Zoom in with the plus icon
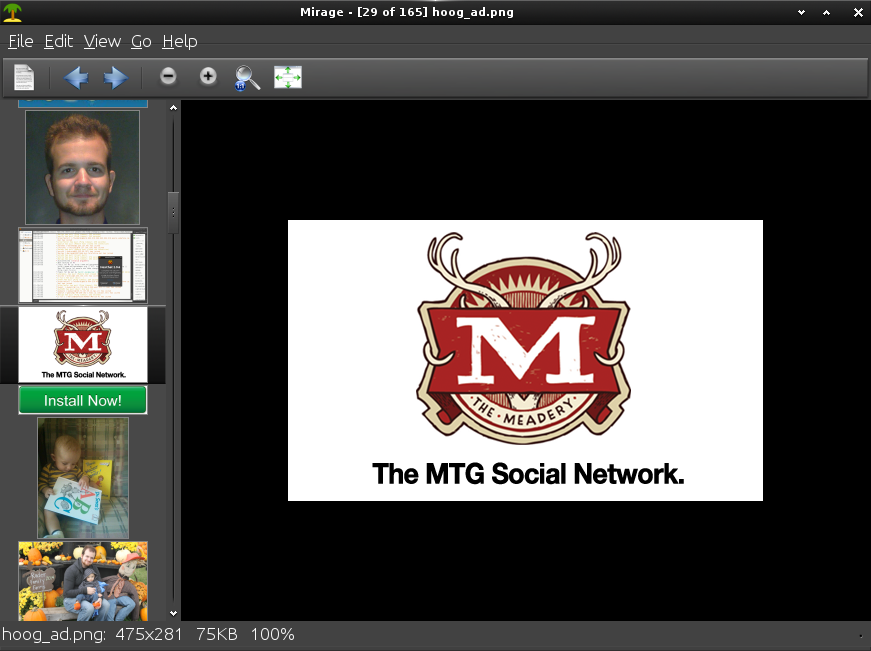 point(208,76)
